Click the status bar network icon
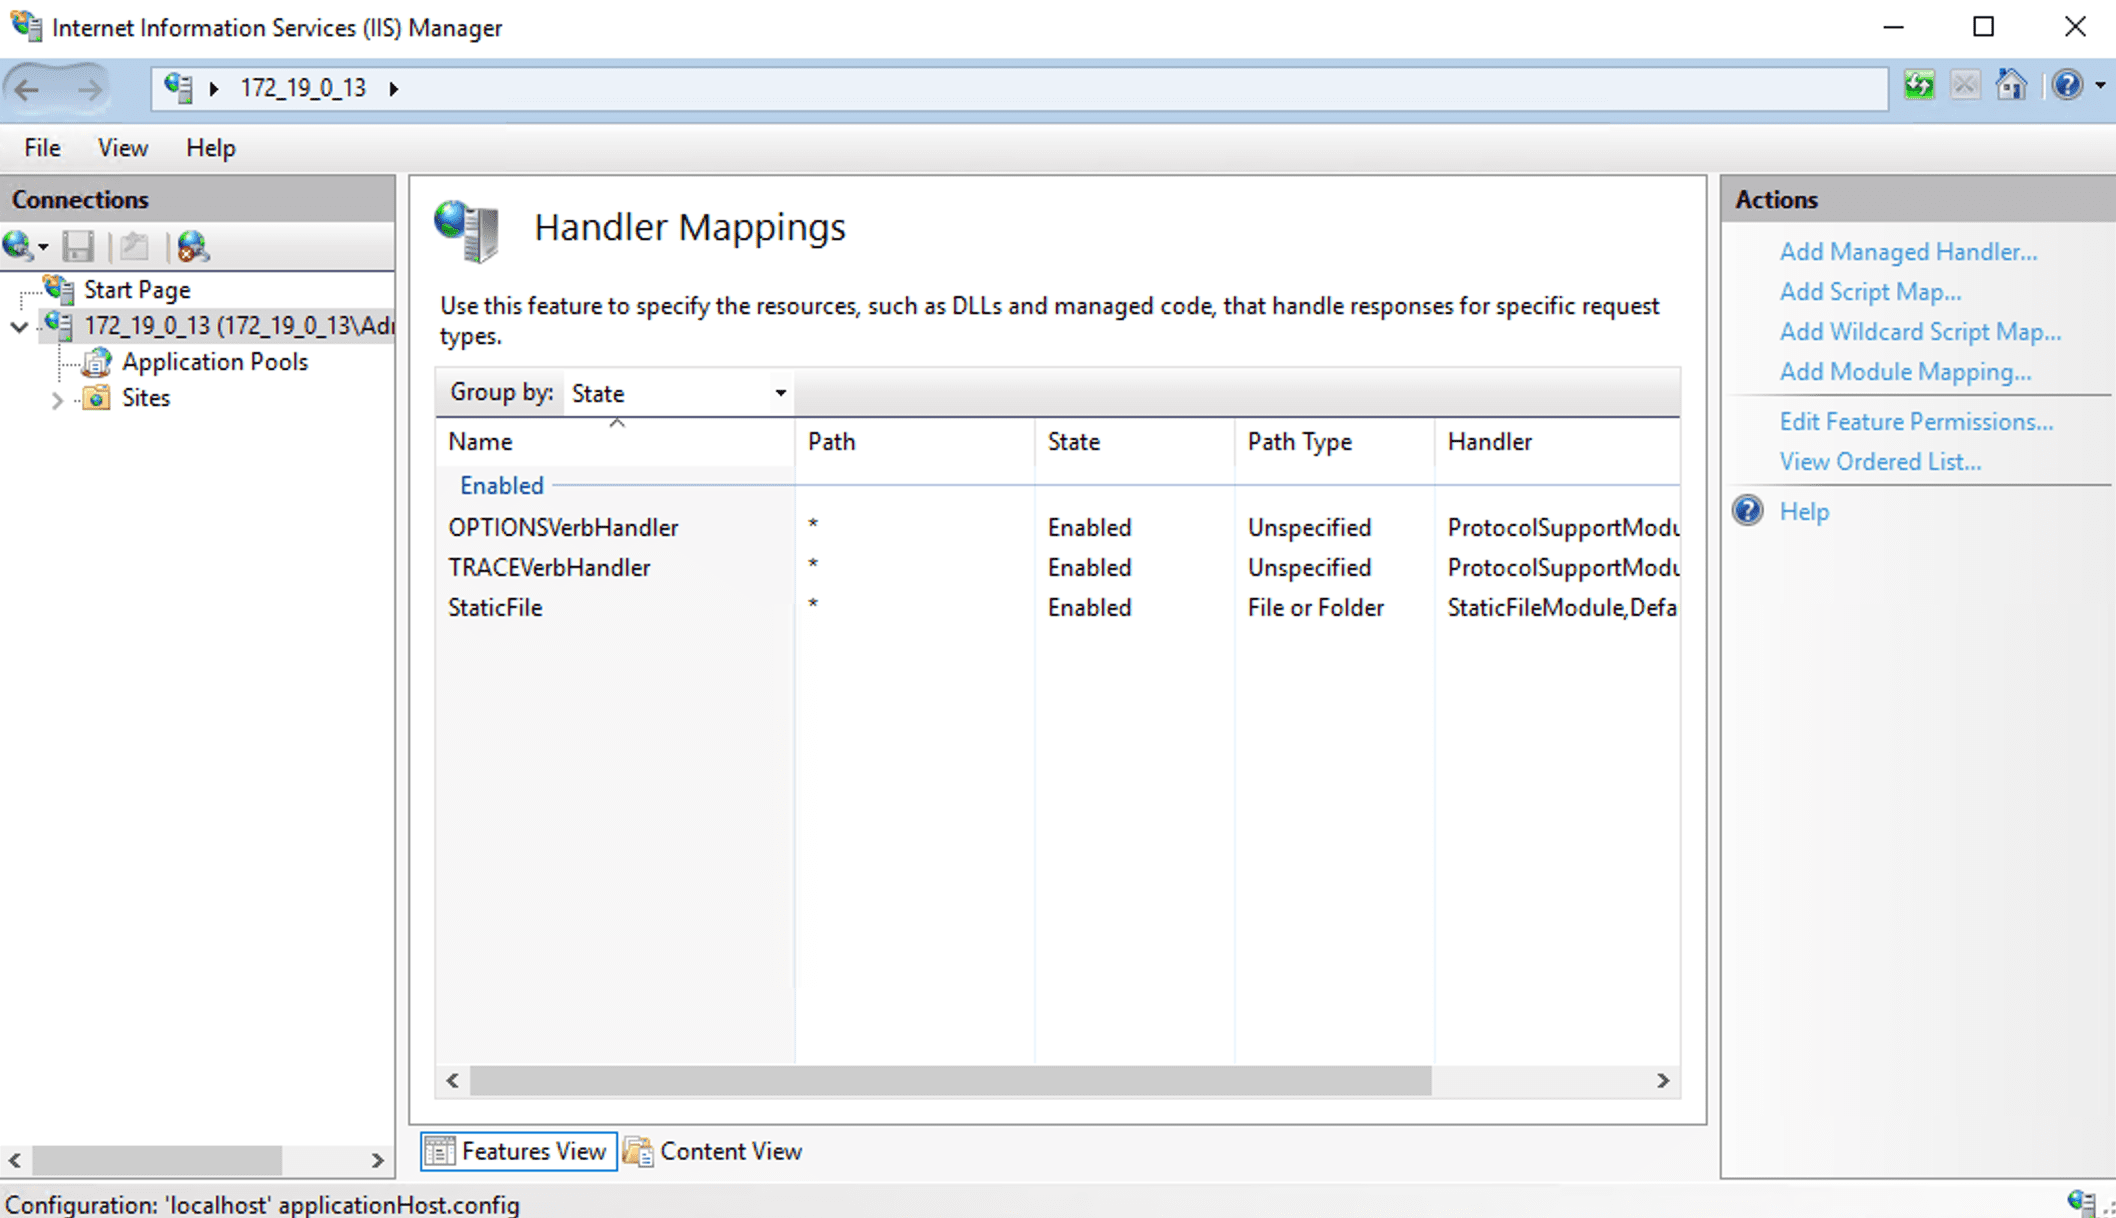Image resolution: width=2116 pixels, height=1218 pixels. click(x=2081, y=1203)
